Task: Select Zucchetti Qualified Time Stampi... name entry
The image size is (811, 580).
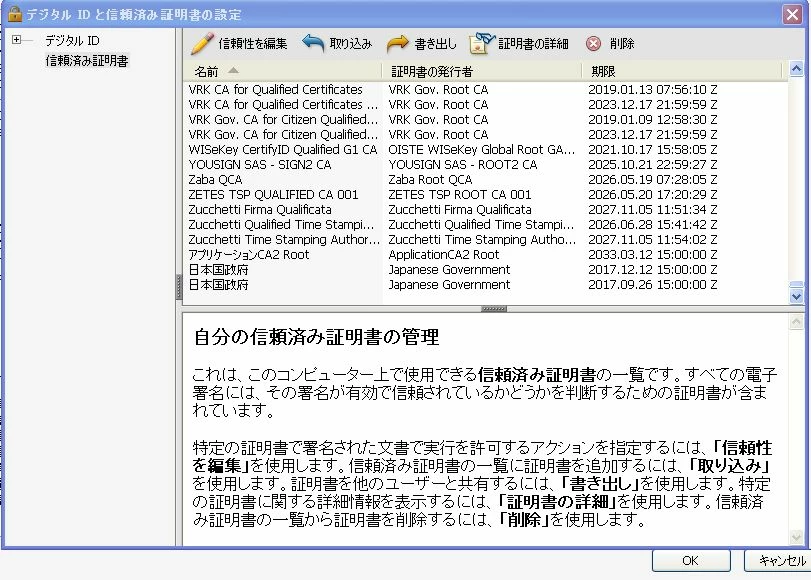Action: click(281, 225)
